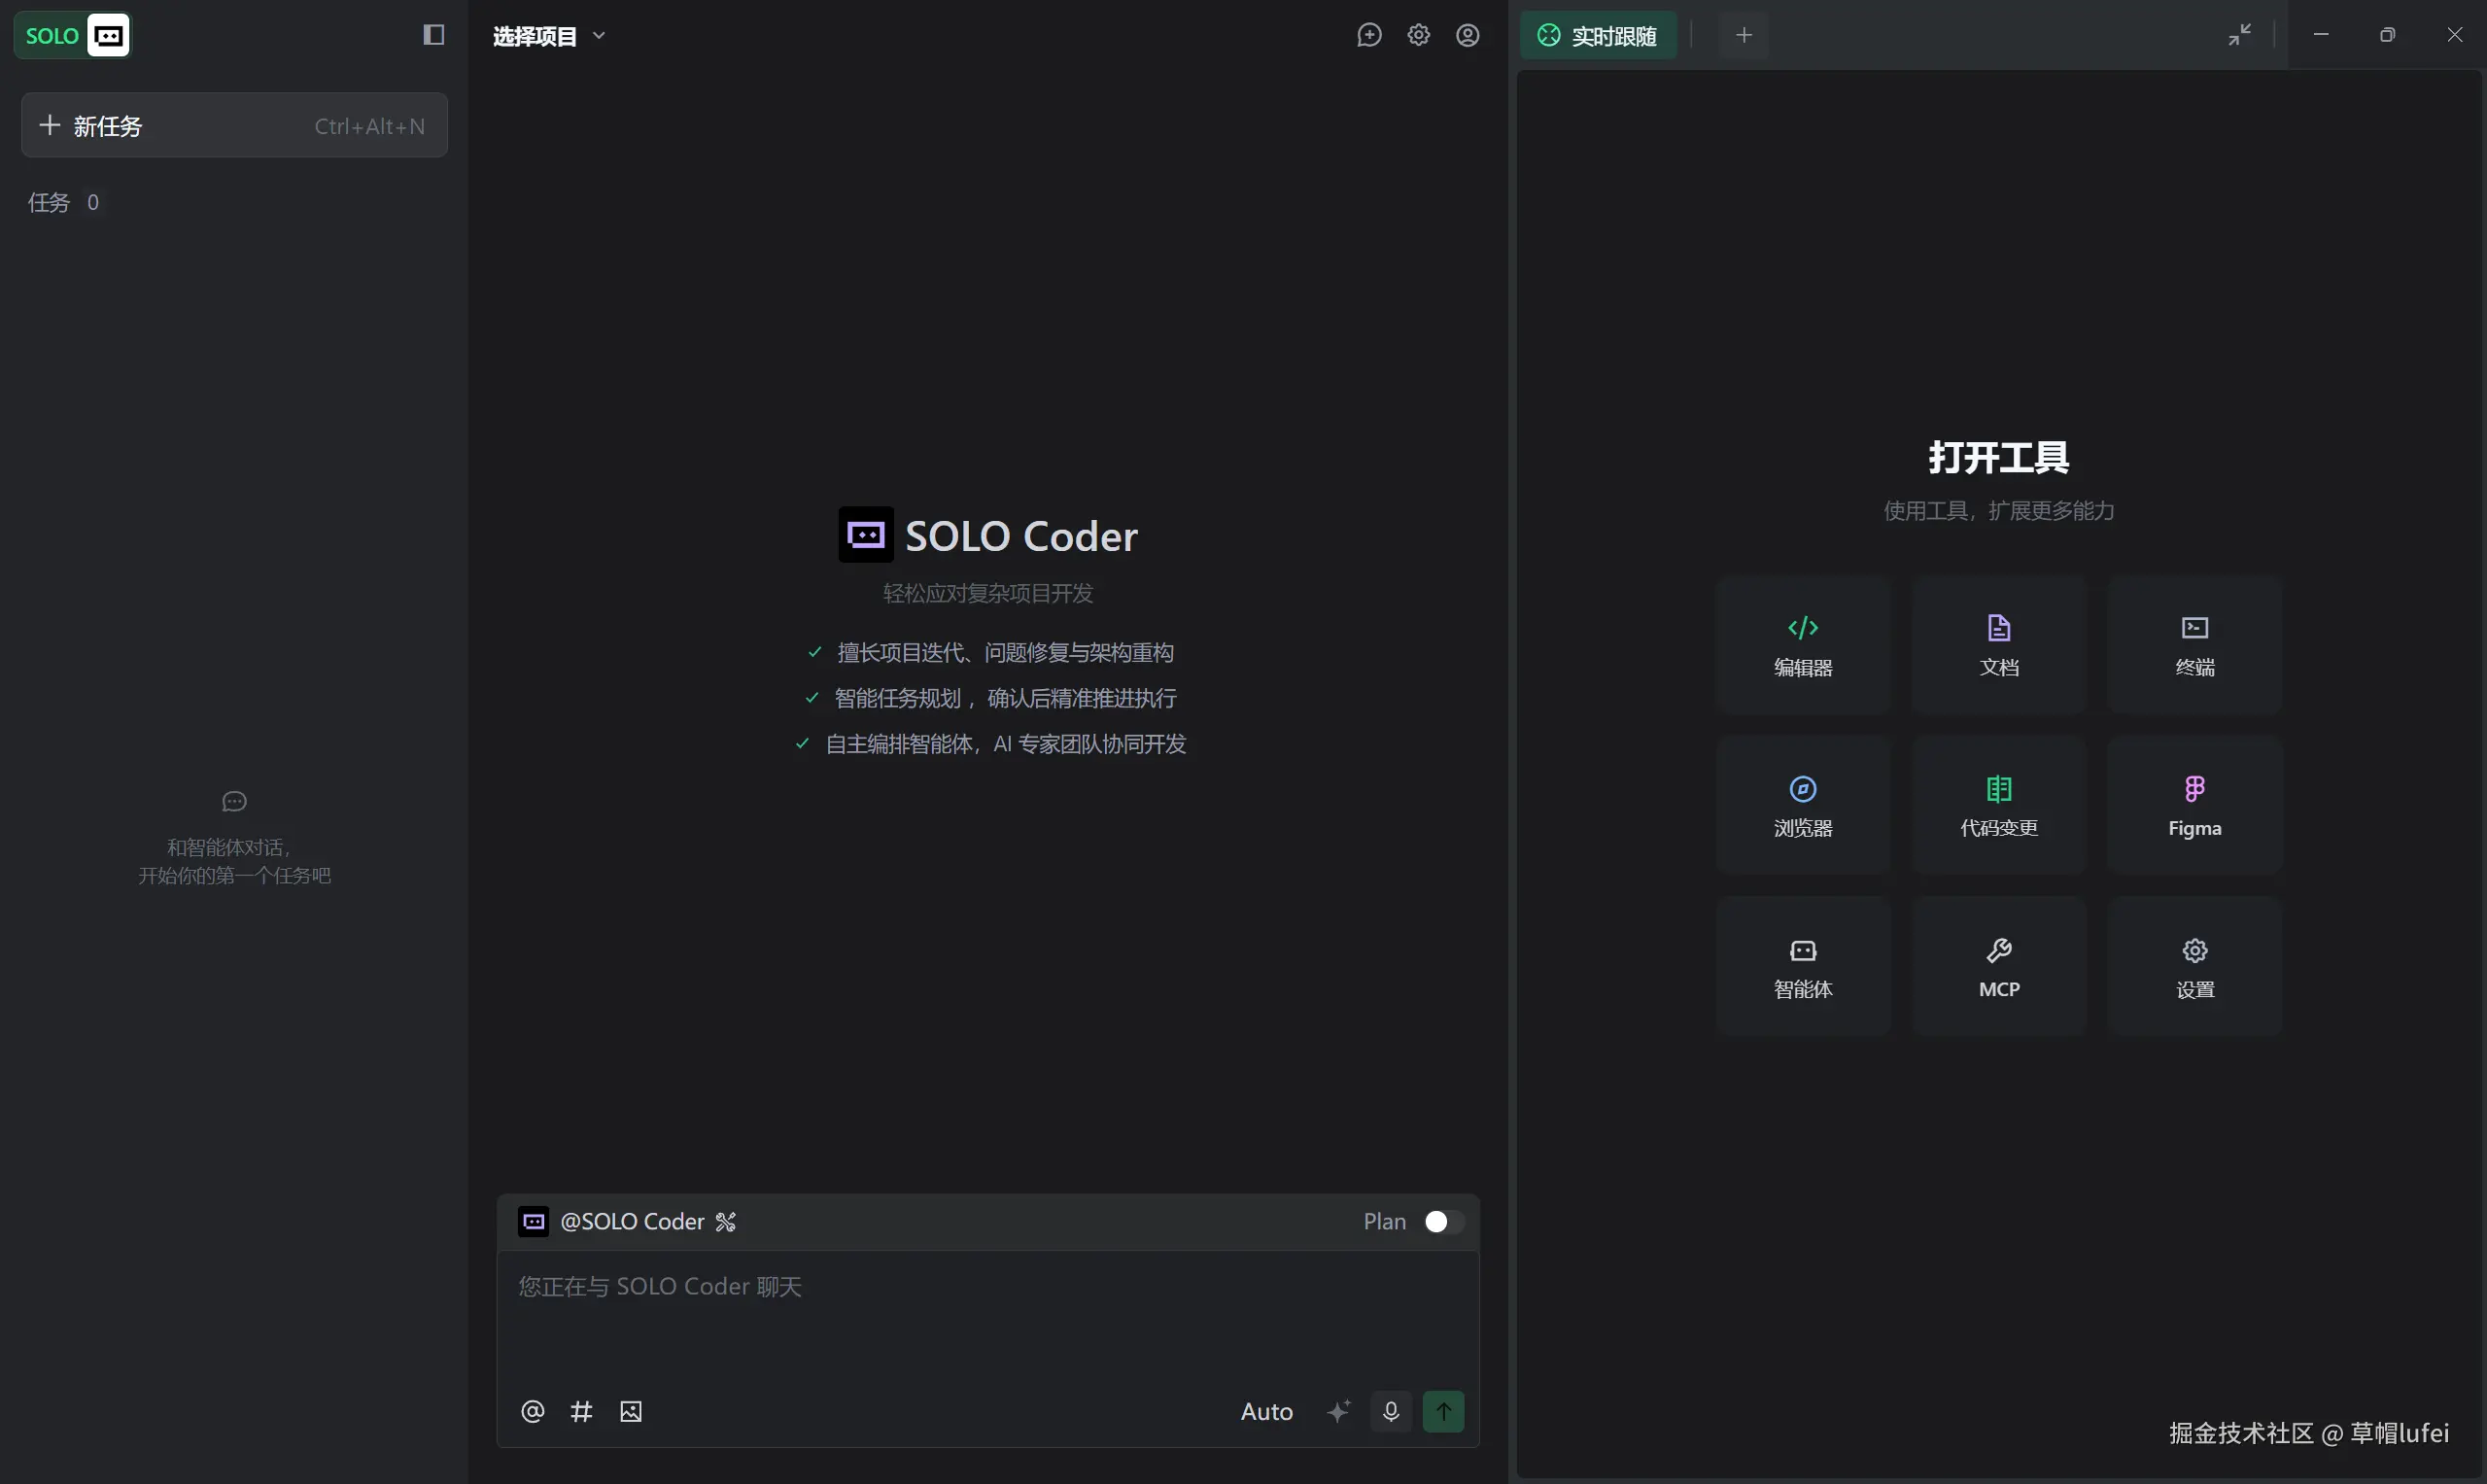This screenshot has width=2487, height=1484.
Task: Click the 新任务 new task button
Action: (234, 125)
